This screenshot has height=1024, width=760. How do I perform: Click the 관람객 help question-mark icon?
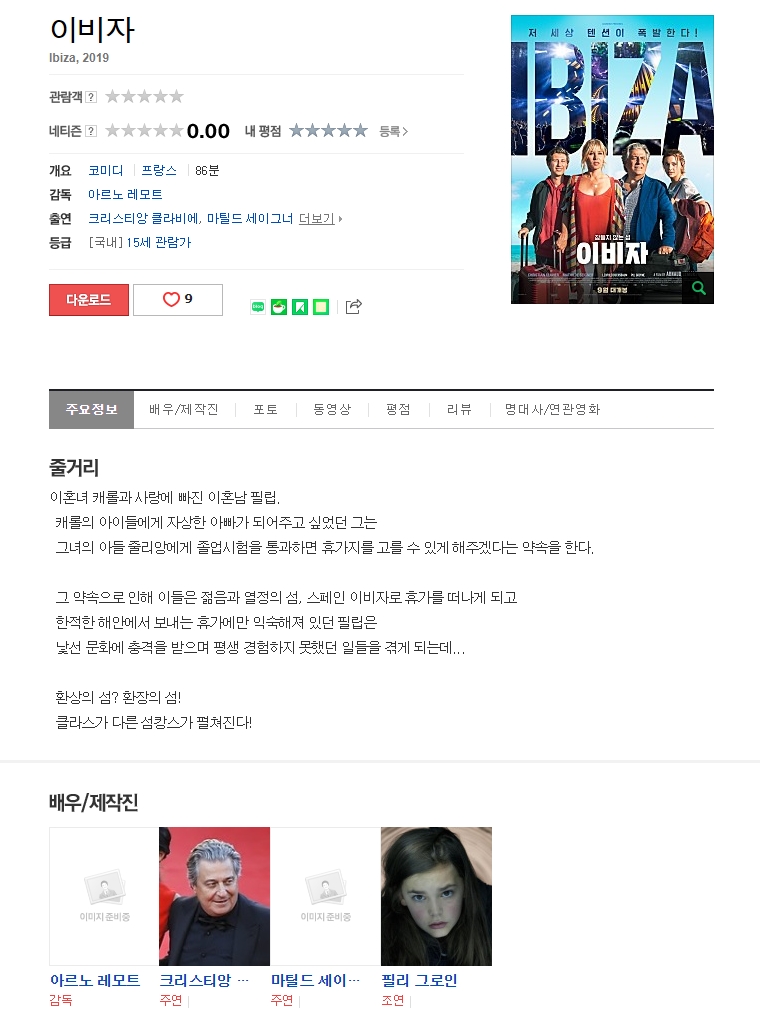click(x=91, y=97)
